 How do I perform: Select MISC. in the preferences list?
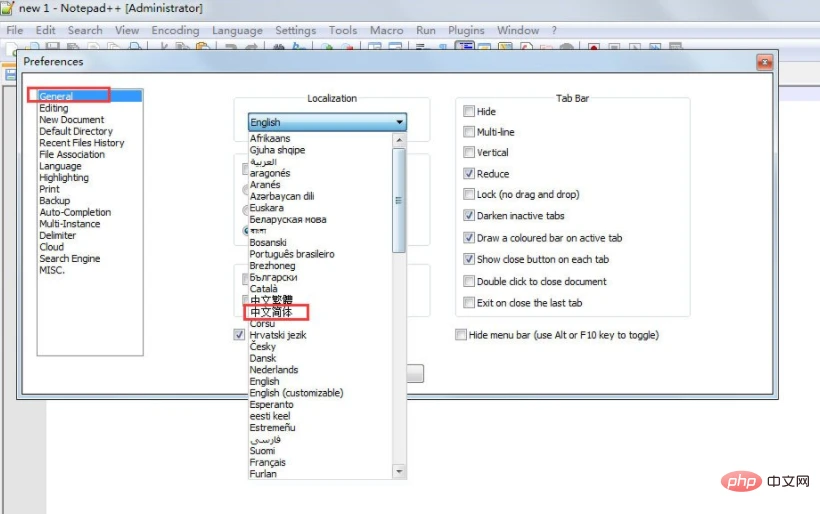(52, 270)
